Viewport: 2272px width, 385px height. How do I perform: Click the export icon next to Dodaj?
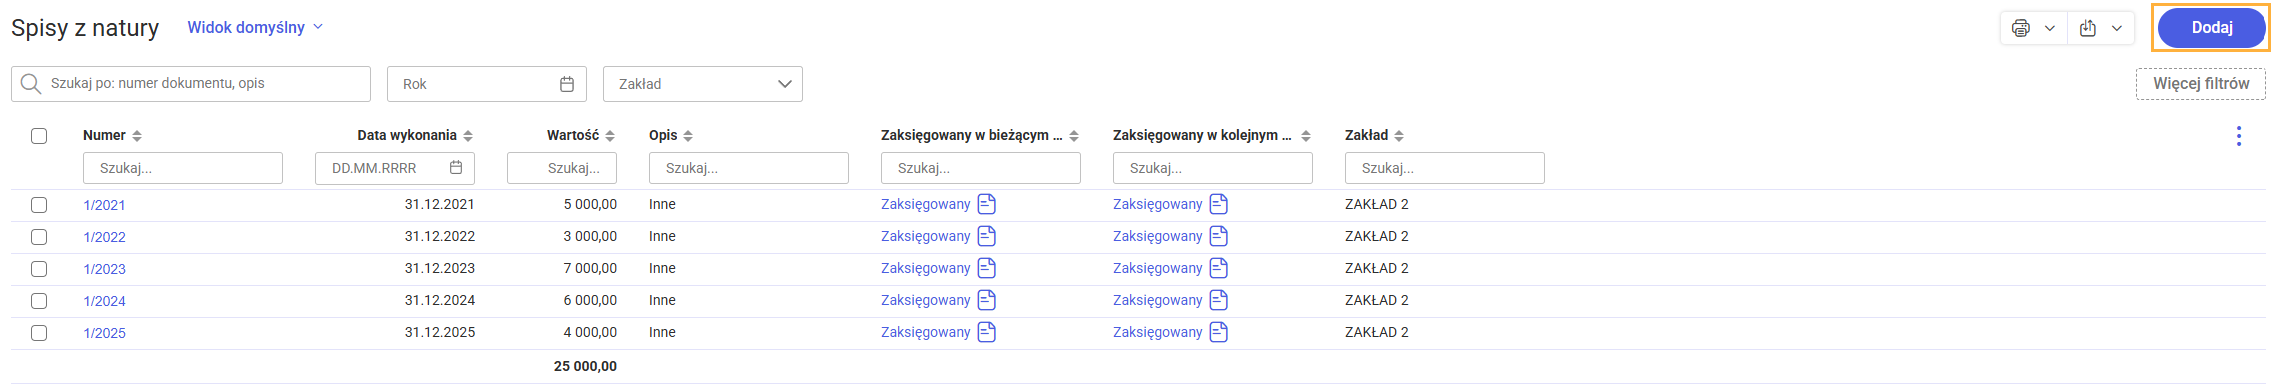click(2088, 28)
